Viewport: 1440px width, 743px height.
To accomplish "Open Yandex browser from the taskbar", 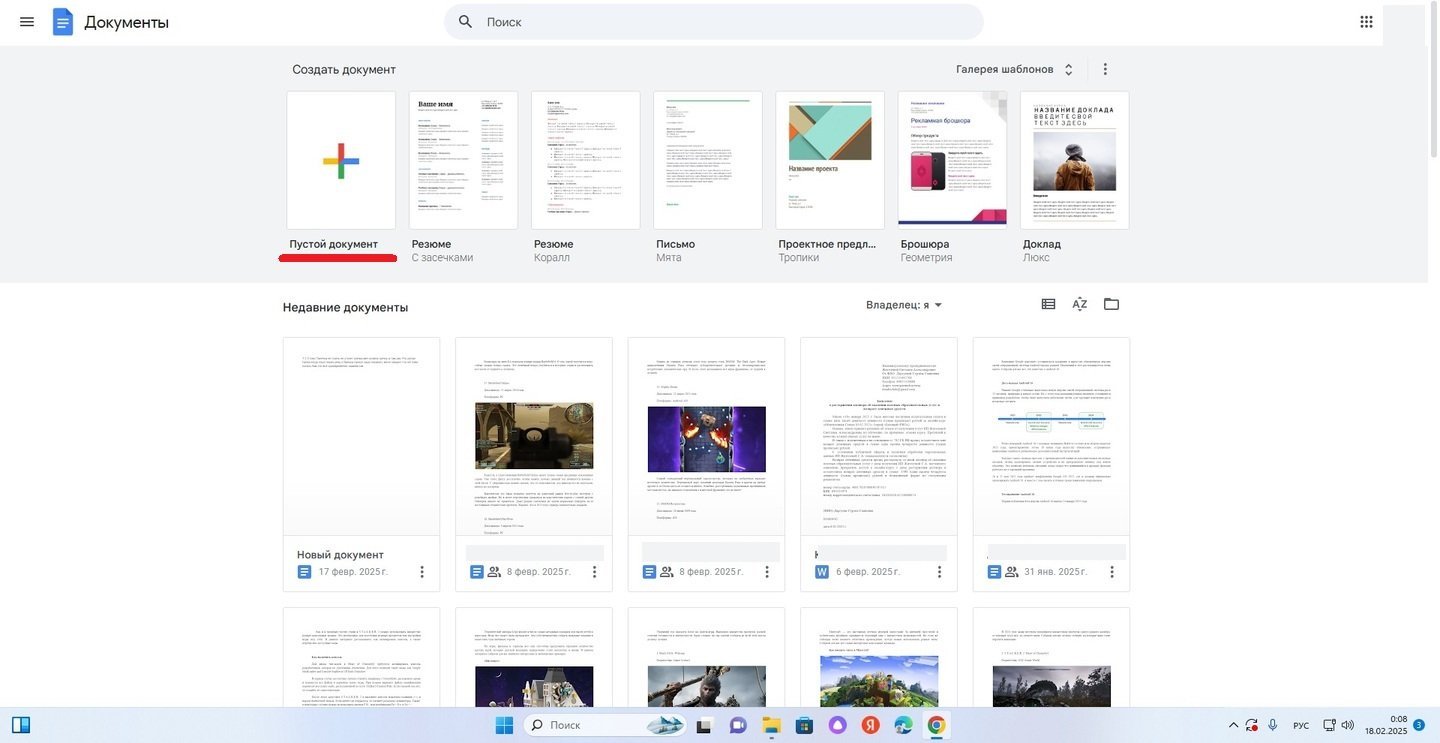I will pos(870,725).
